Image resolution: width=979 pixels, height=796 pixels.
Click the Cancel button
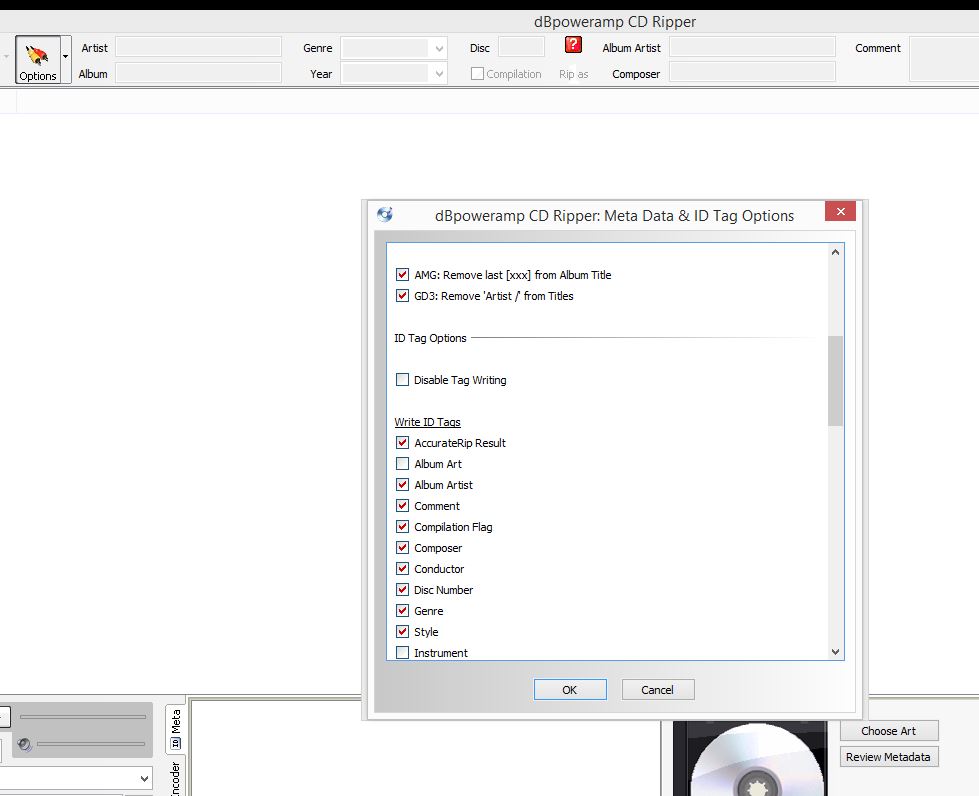[x=657, y=690]
